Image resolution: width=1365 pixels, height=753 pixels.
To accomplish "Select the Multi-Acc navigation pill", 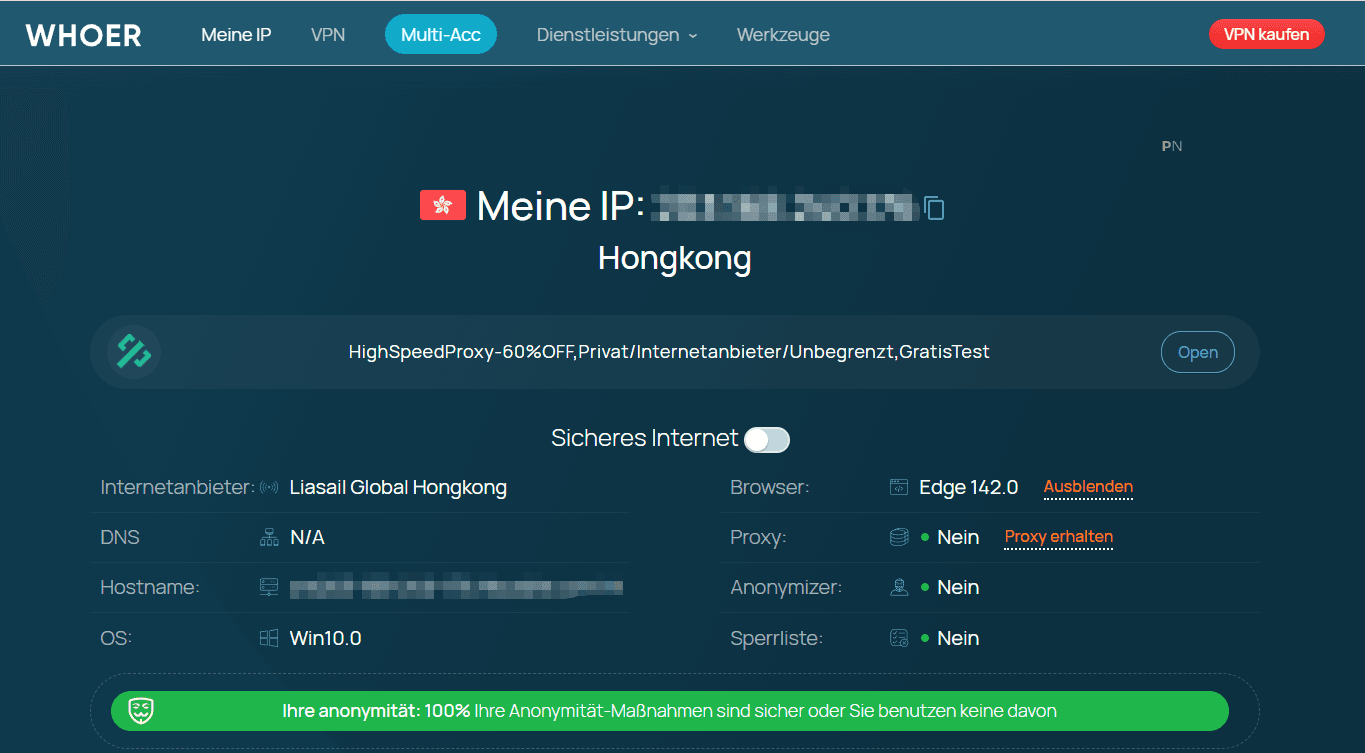I will click(x=440, y=35).
